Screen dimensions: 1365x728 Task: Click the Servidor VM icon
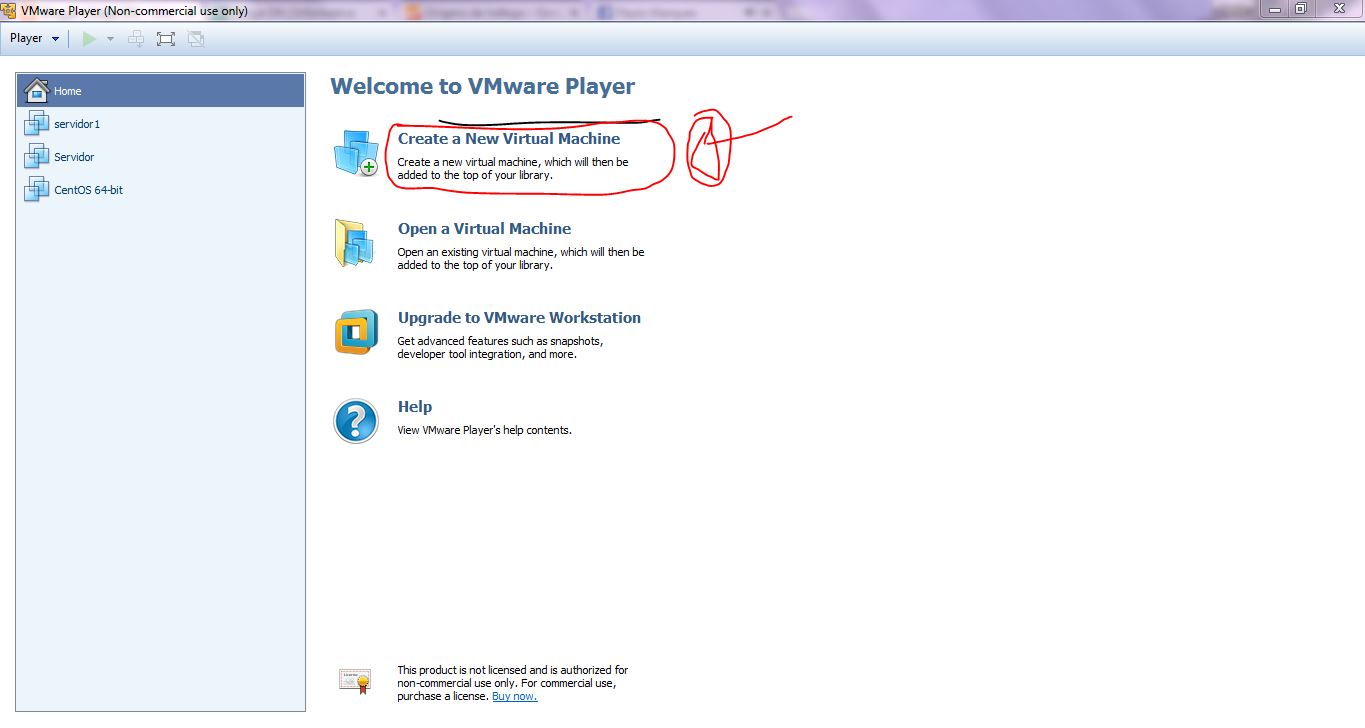coord(36,157)
